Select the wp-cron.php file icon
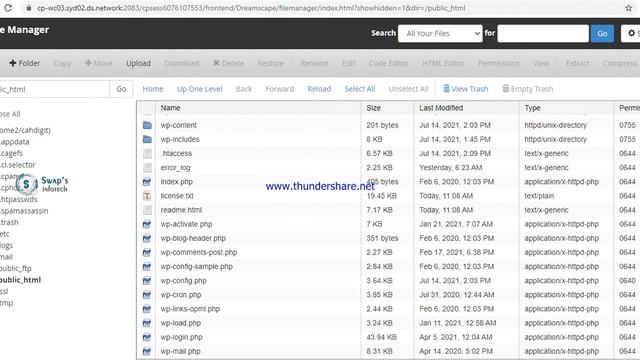Viewport: 640px width, 360px height. click(147, 295)
